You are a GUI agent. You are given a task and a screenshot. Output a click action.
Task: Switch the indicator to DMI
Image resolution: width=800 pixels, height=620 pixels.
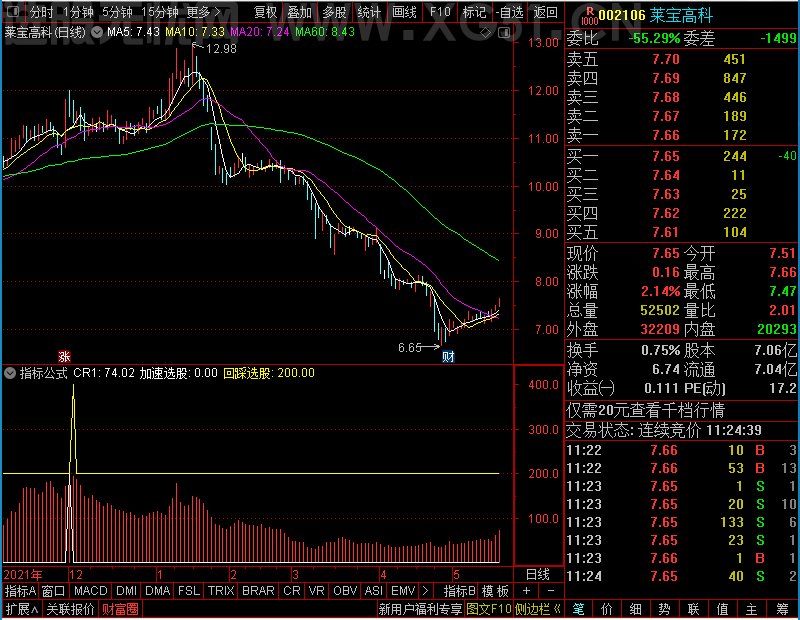tap(126, 591)
